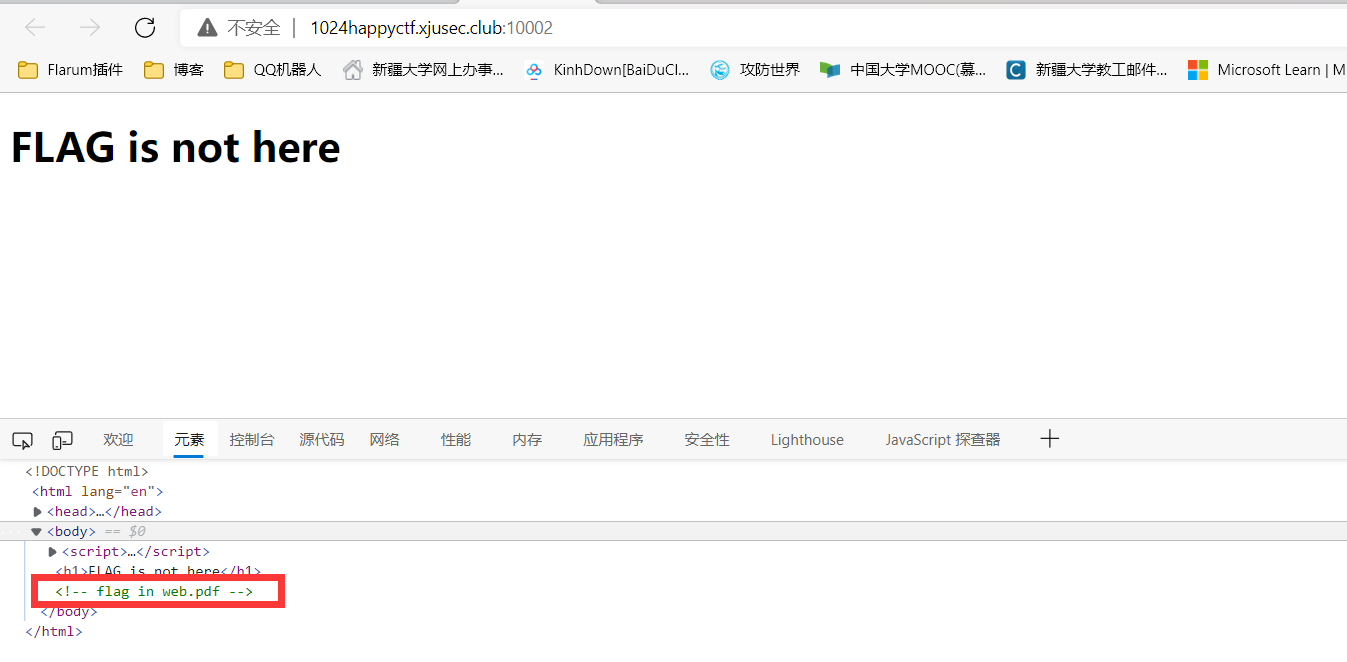Image resolution: width=1347 pixels, height=662 pixels.
Task: Open the 攻防世界 bookmark
Action: 755,70
